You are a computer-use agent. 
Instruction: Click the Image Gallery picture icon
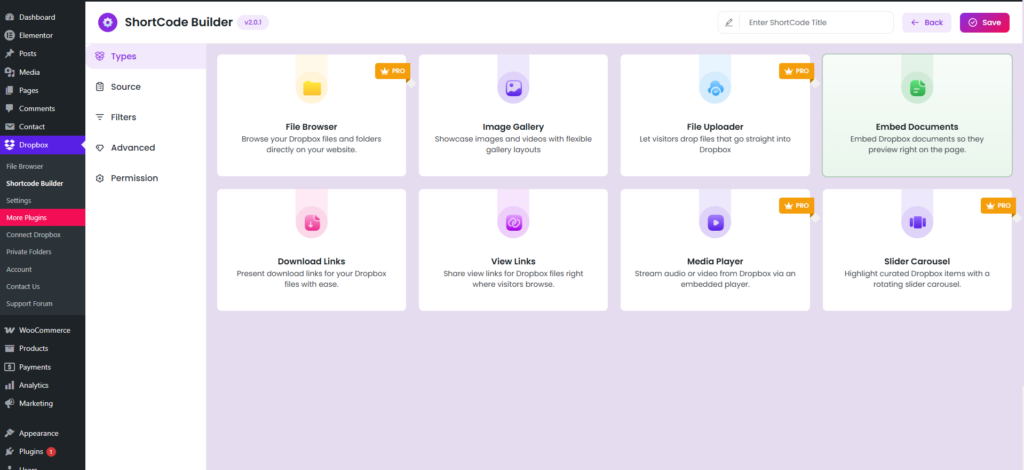coord(513,87)
